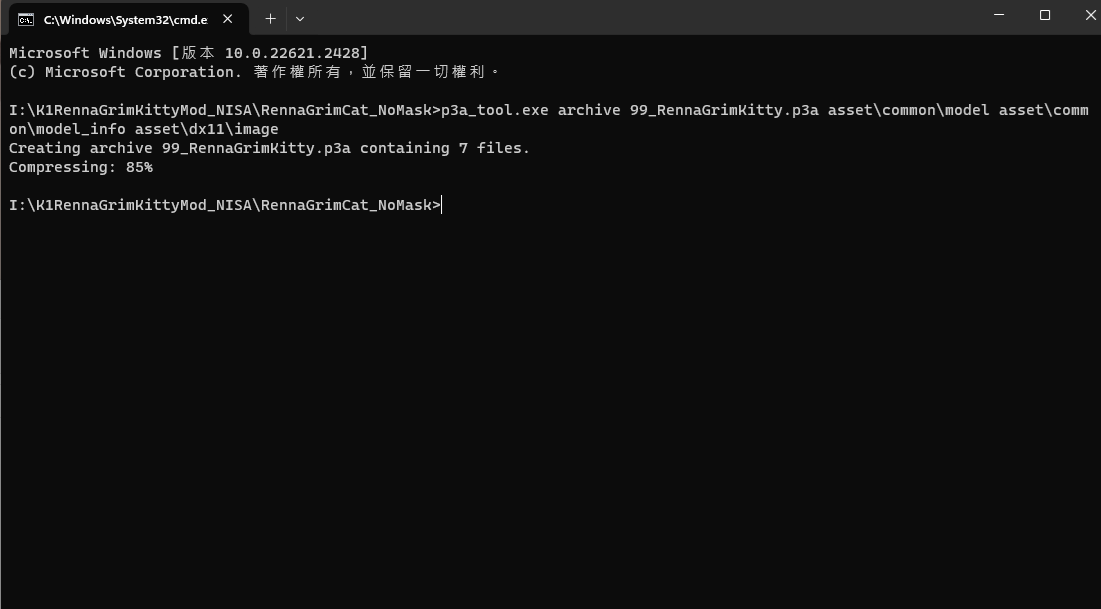Viewport: 1101px width, 609px height.
Task: Minimize the terminal window
Action: [999, 15]
